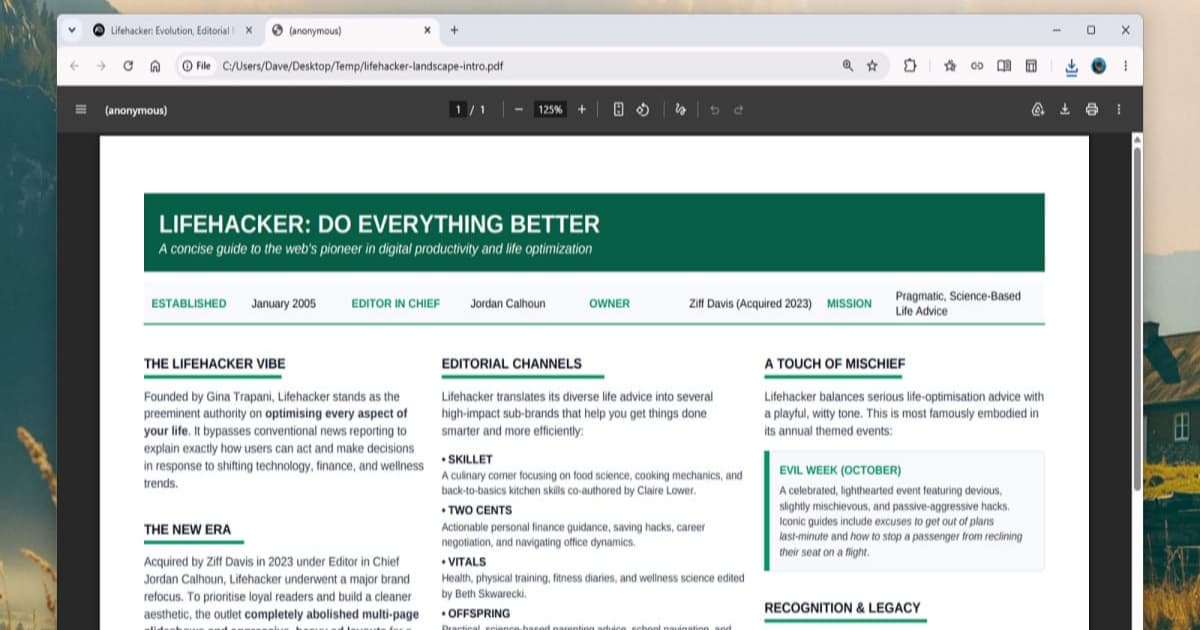Switch to the Lifehacker: Evolution tab
1200x630 pixels.
(173, 30)
